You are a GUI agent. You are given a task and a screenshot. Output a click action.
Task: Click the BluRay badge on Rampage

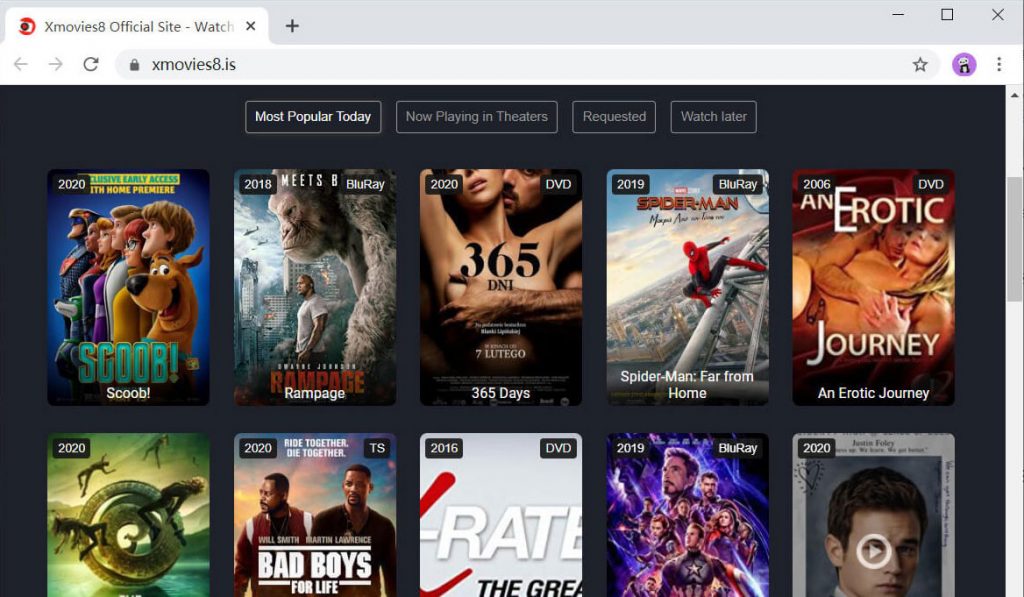(365, 184)
